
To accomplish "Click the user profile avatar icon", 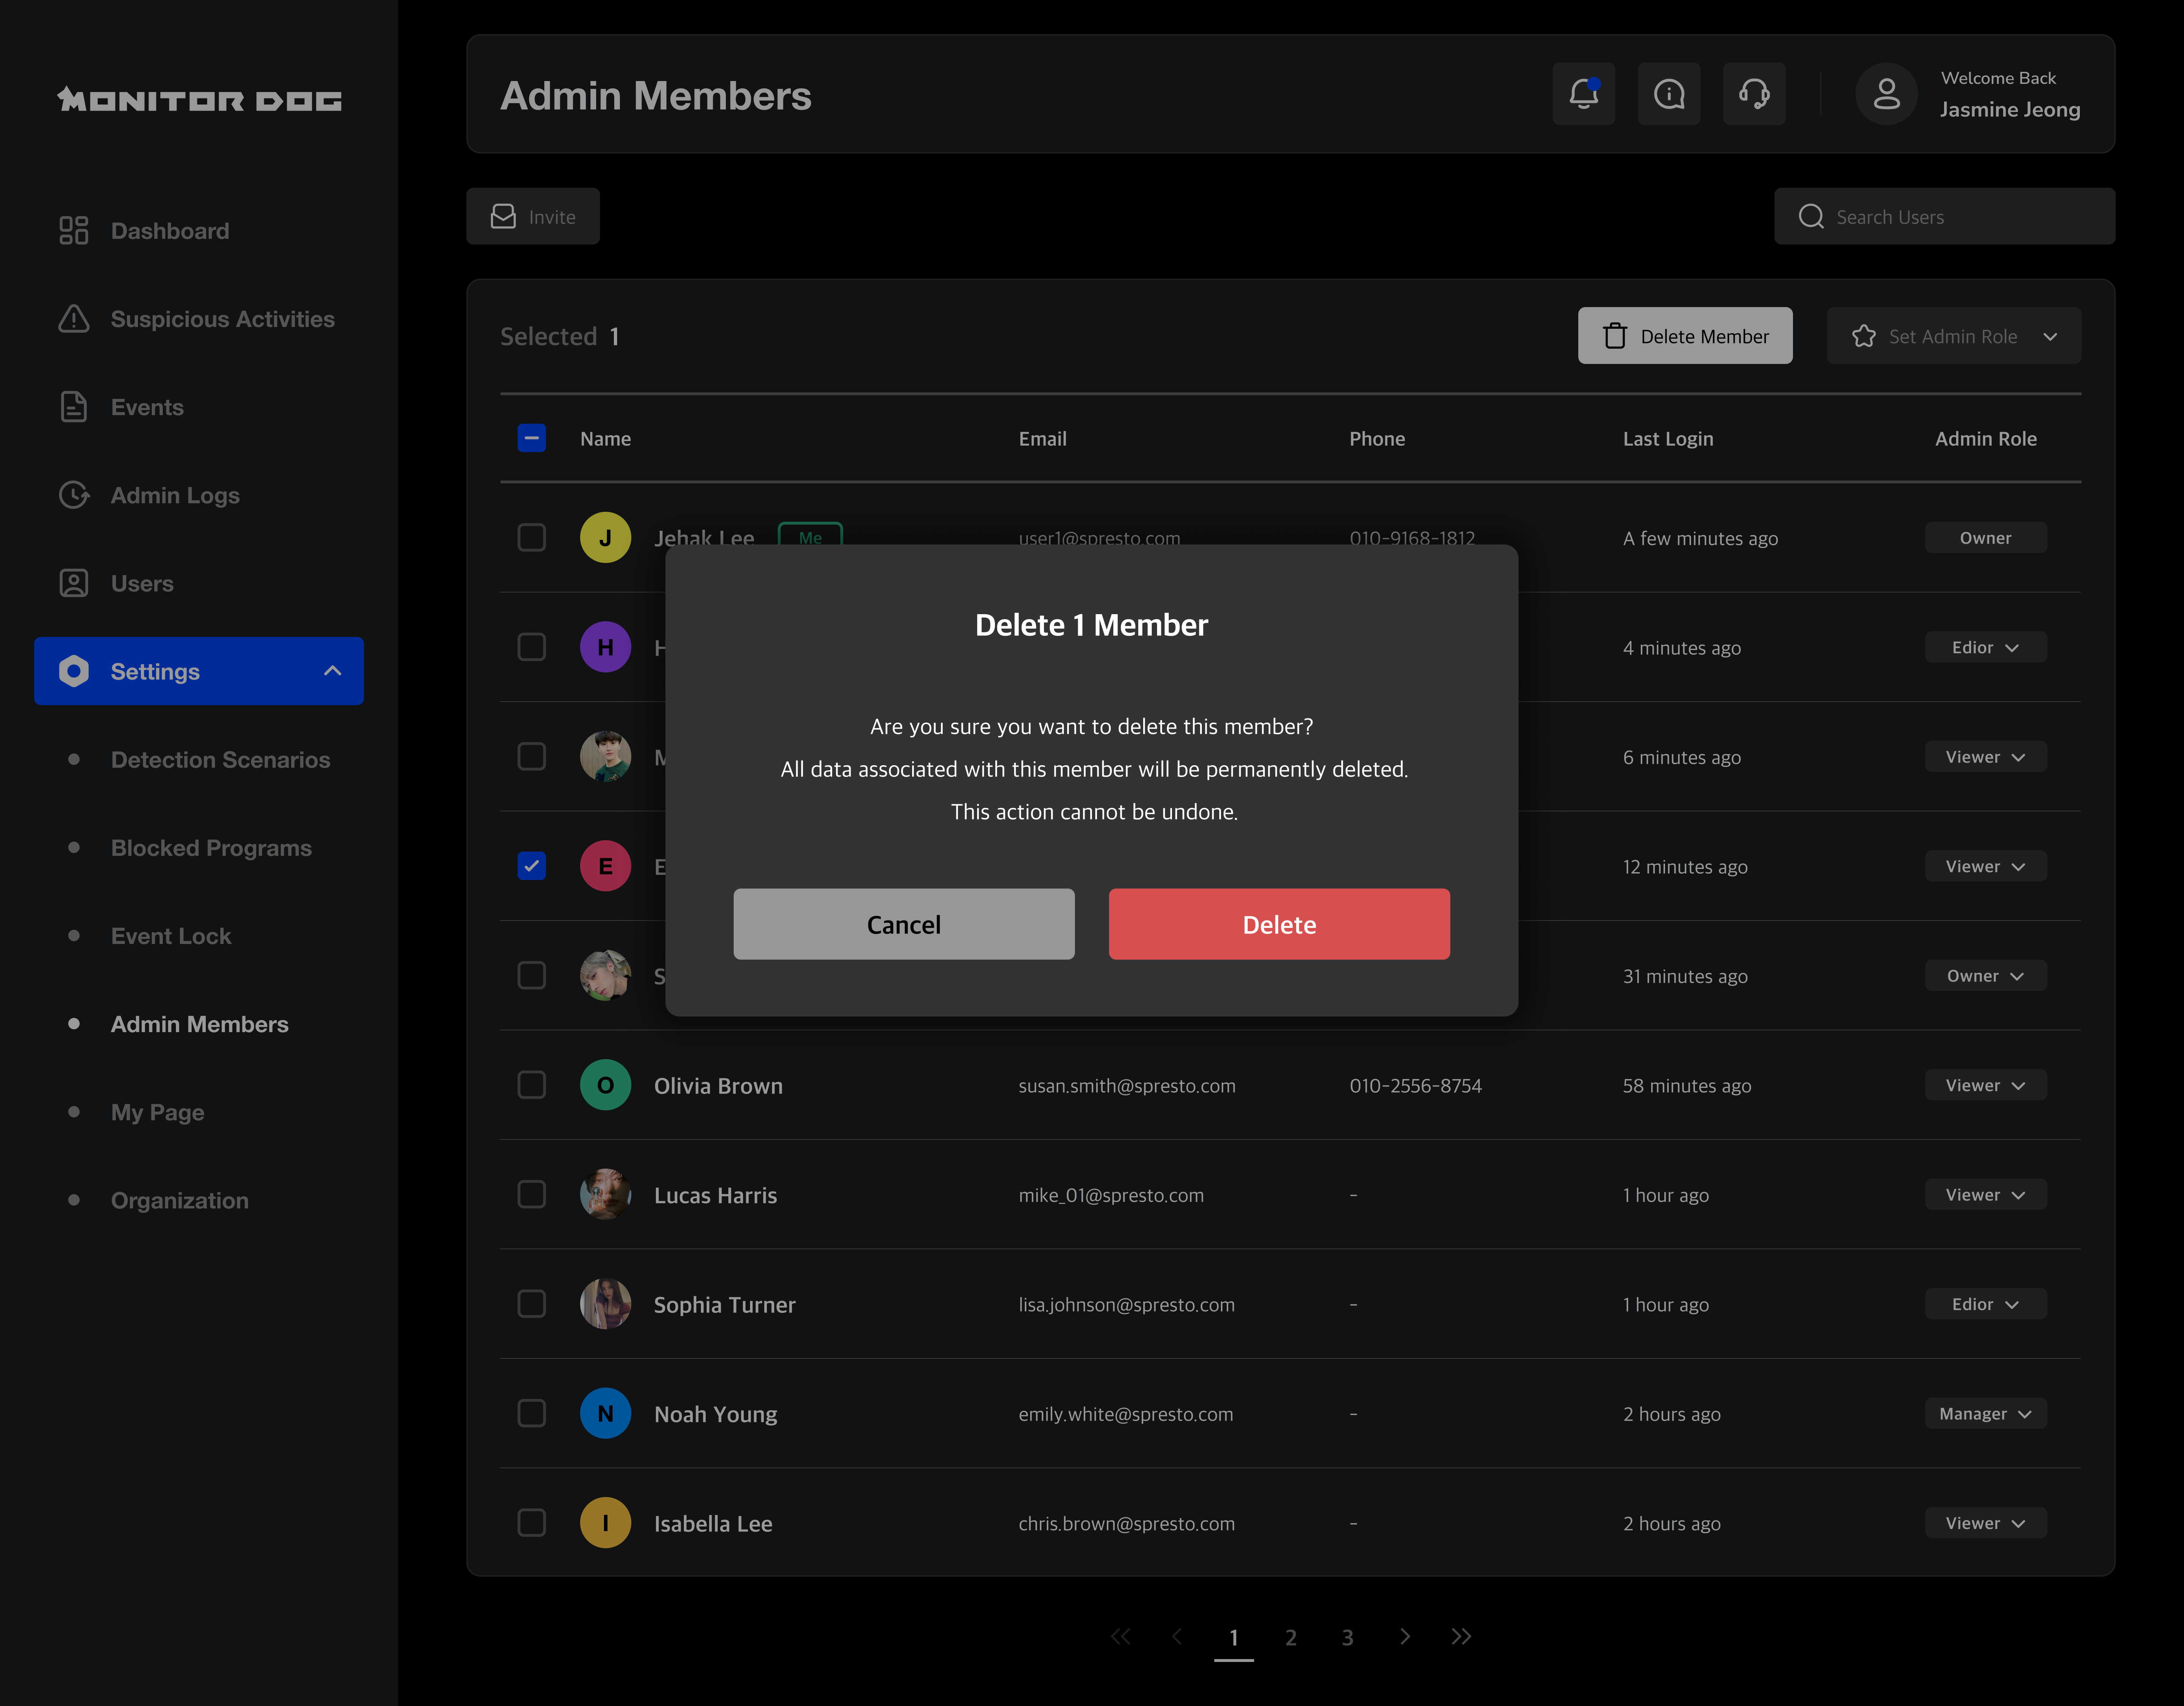I will (1886, 94).
